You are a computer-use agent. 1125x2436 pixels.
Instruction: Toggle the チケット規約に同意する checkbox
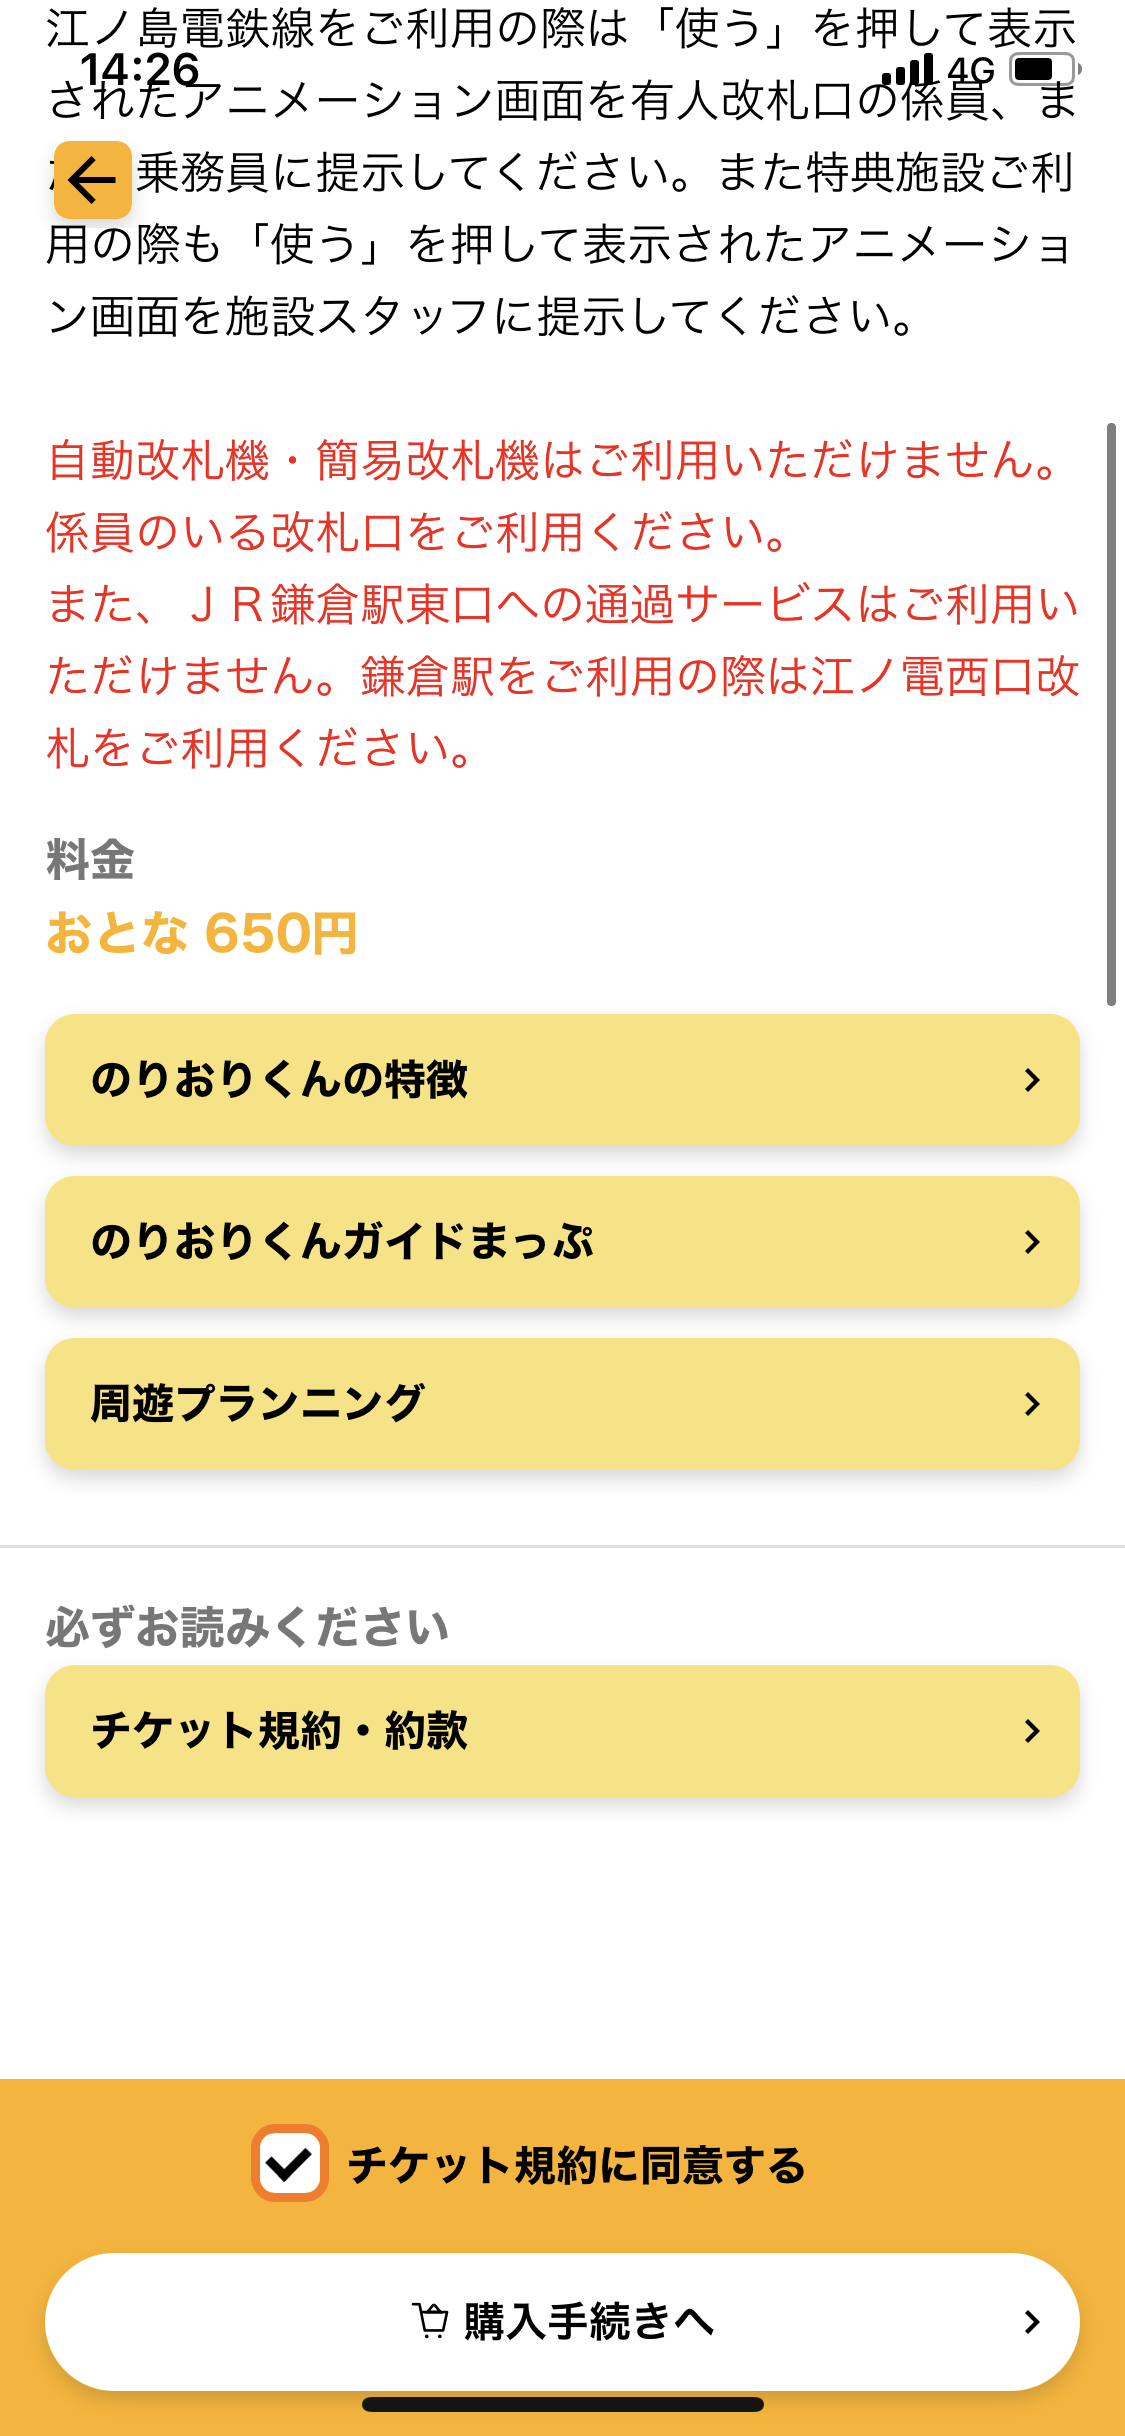[290, 2164]
